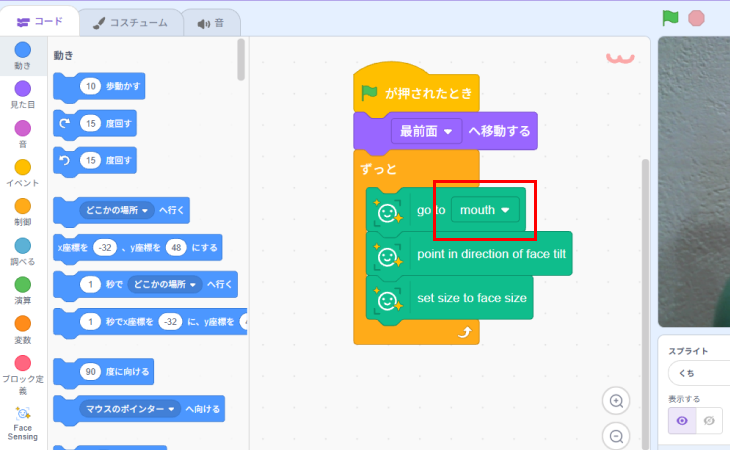Image resolution: width=730 pixels, height=450 pixels.
Task: Hide the sprite with crossed eye icon
Action: click(709, 421)
